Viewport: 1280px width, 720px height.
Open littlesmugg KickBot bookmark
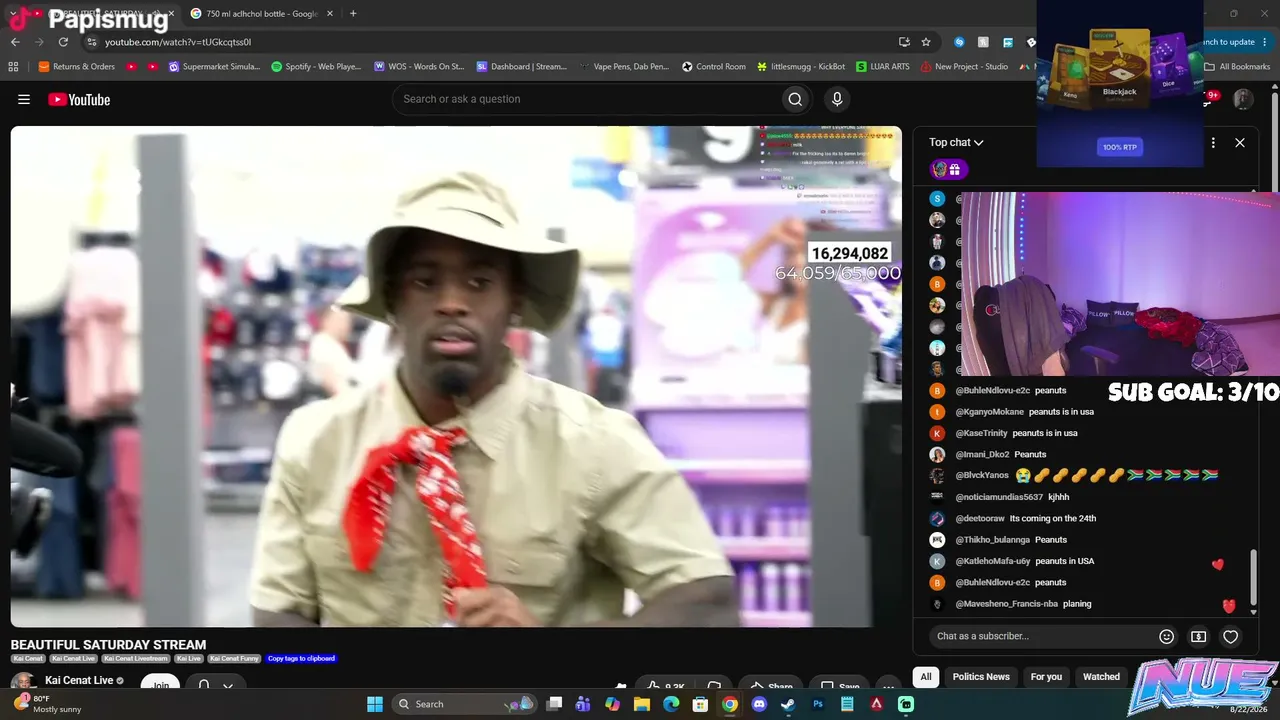coord(801,67)
